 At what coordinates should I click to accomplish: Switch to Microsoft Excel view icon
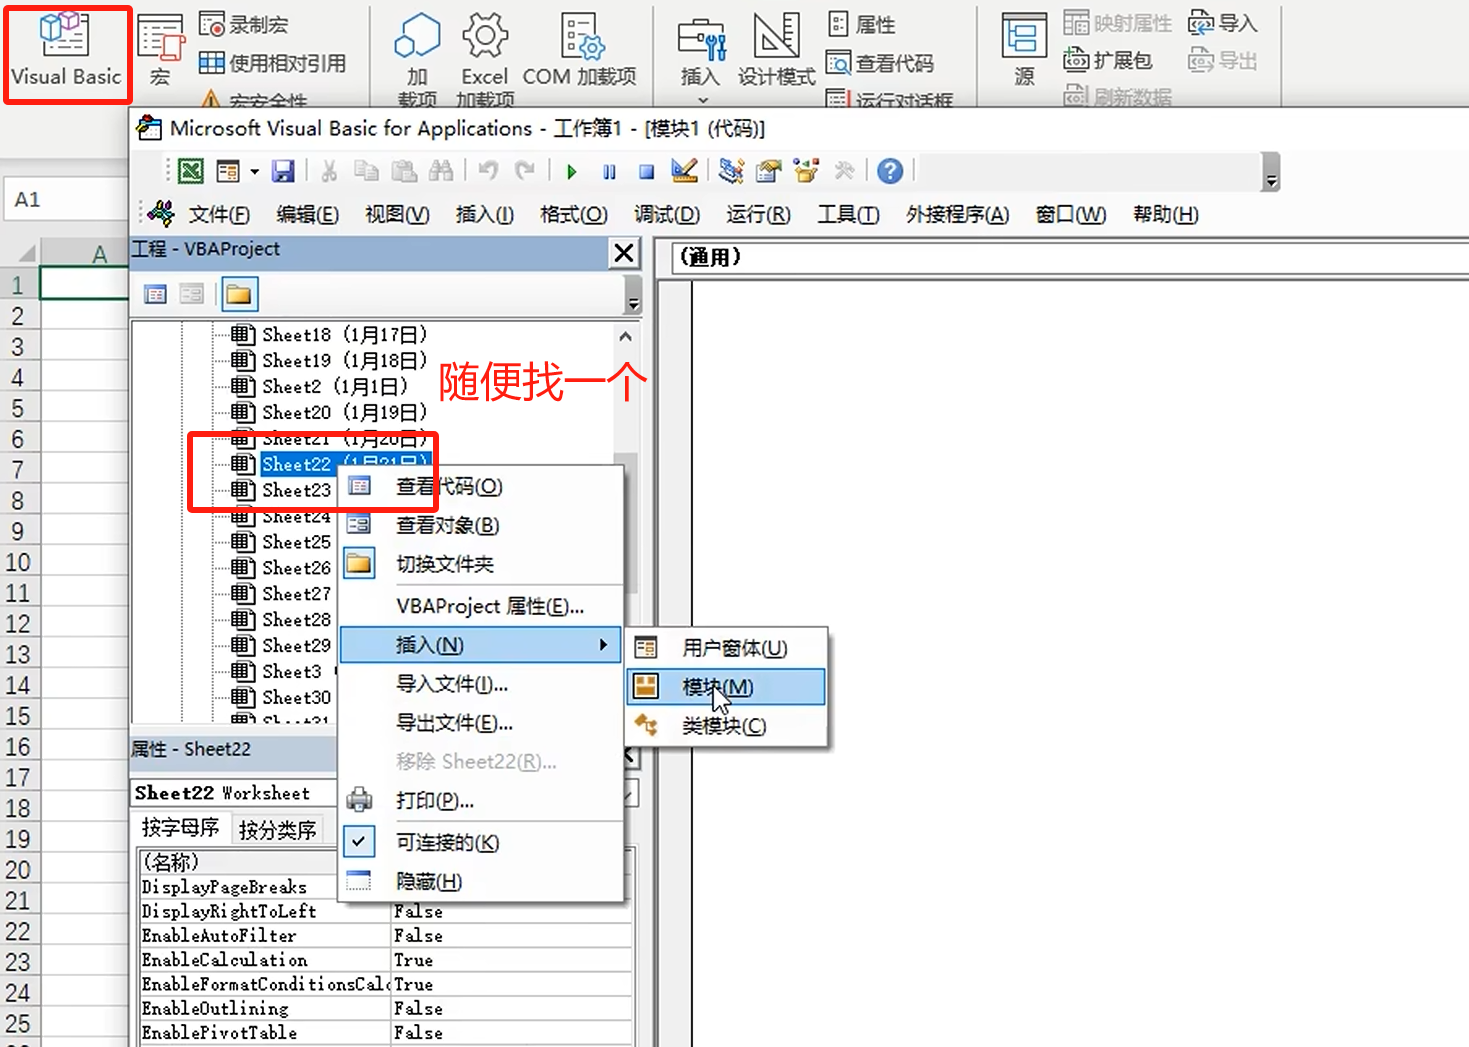190,171
